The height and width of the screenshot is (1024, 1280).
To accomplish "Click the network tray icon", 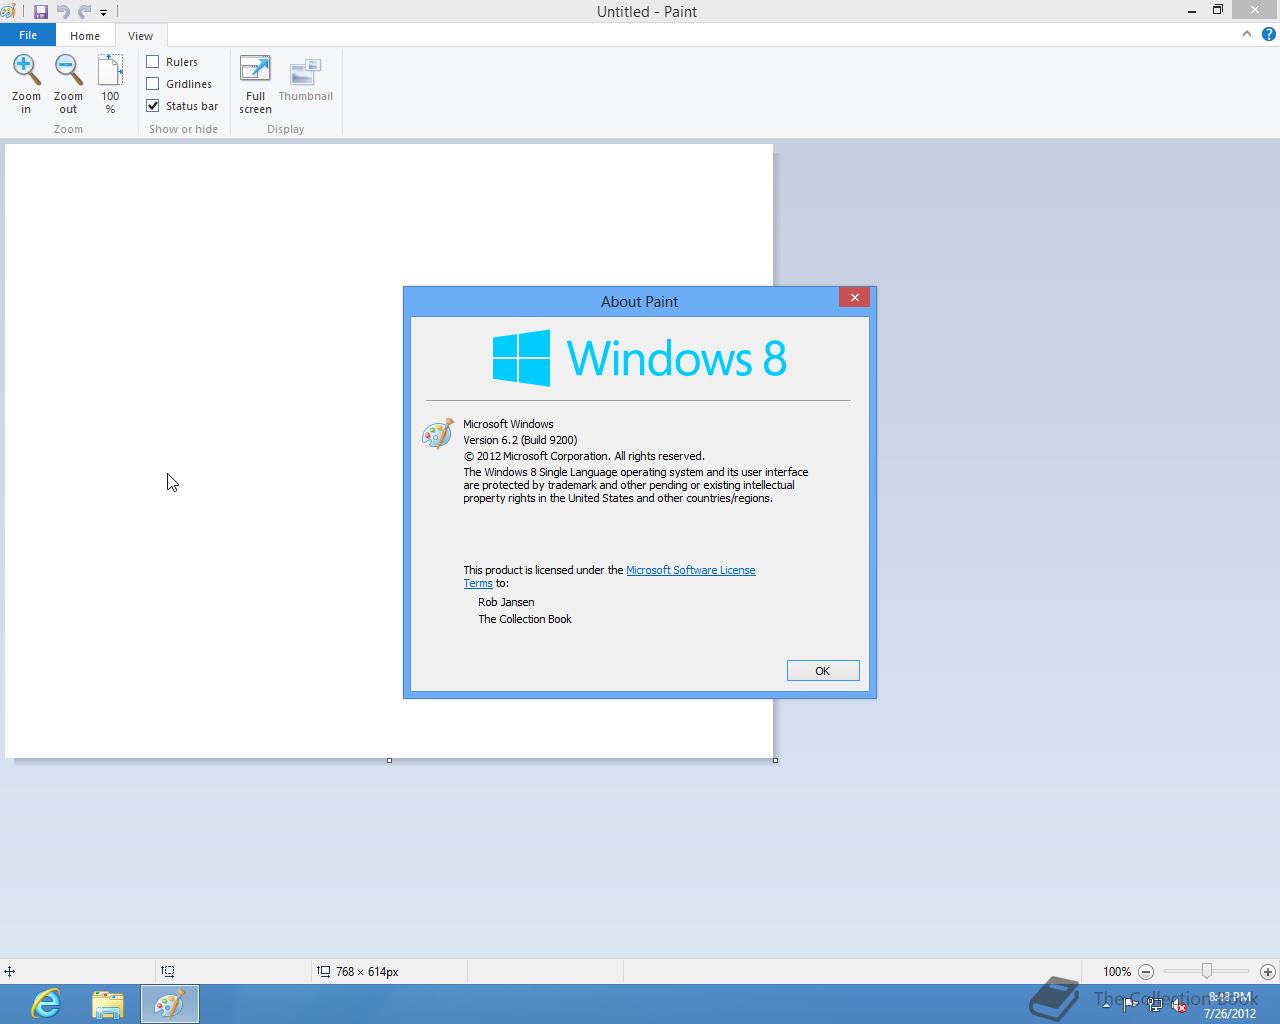I will coord(1155,1005).
